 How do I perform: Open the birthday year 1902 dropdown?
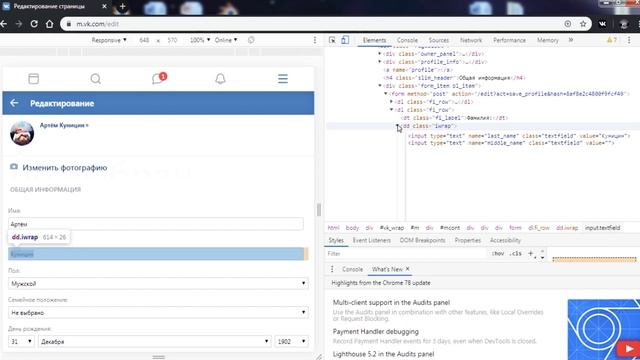(291, 342)
